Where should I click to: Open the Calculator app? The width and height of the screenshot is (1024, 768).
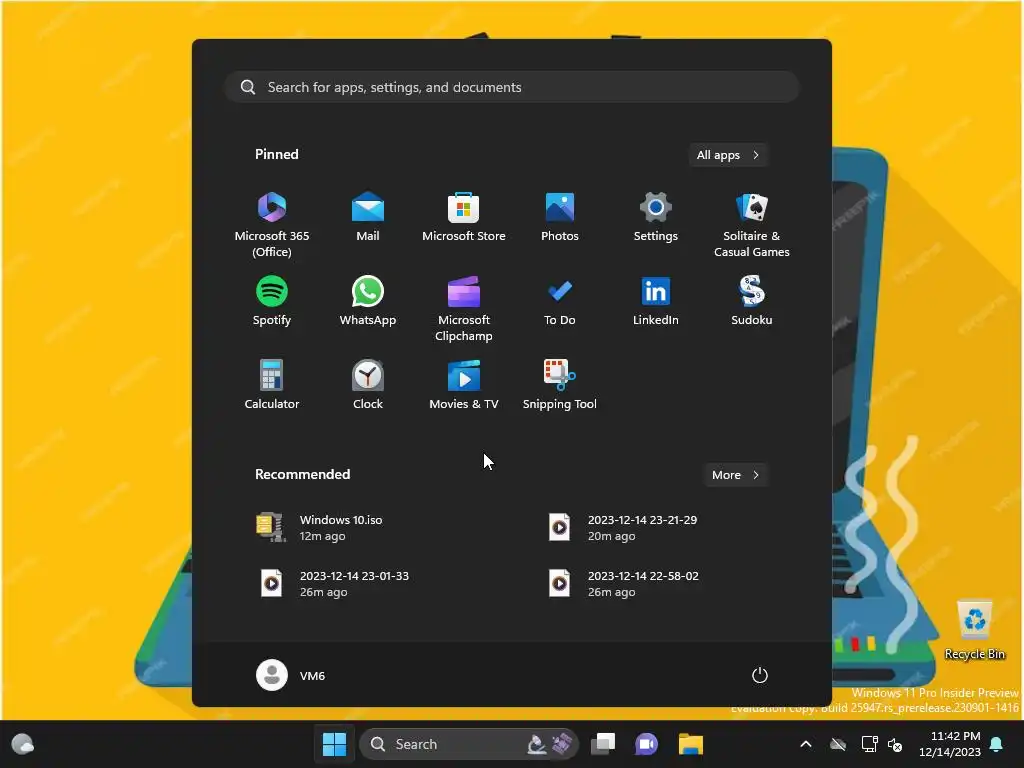[x=272, y=385]
